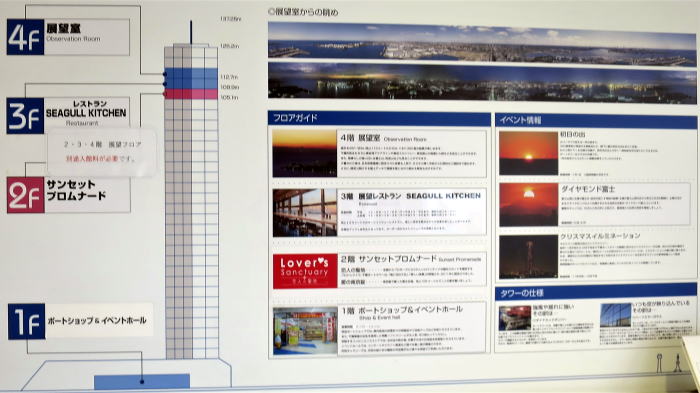Select the 1F floor badge
Viewport: 700px width, 393px height.
pos(26,321)
